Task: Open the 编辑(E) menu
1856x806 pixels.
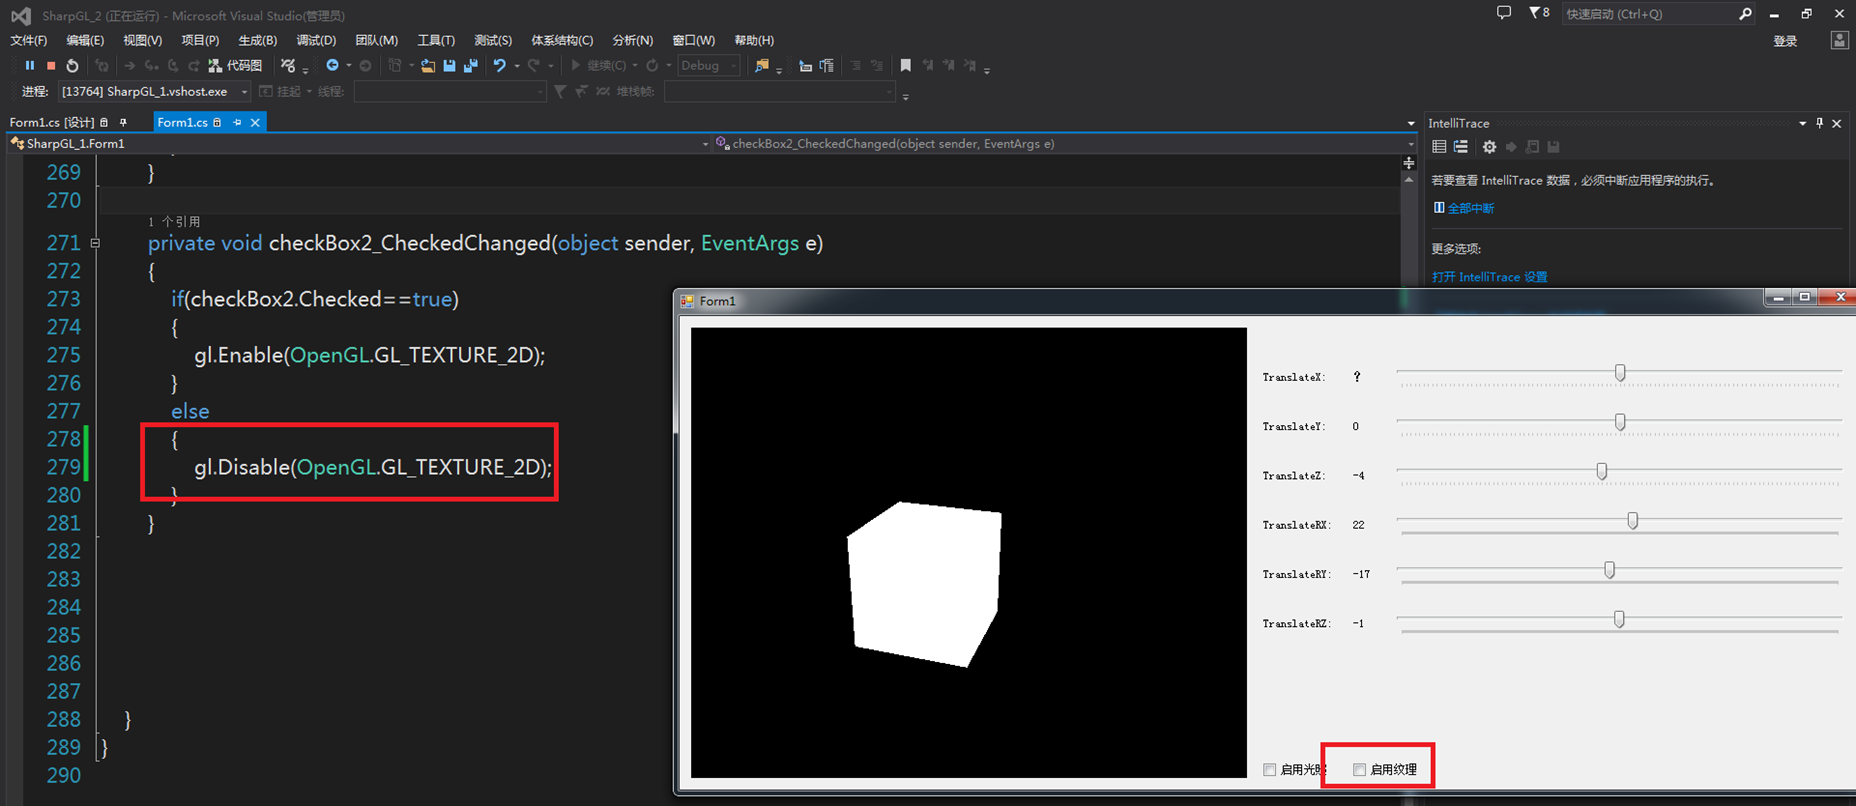Action: click(85, 40)
